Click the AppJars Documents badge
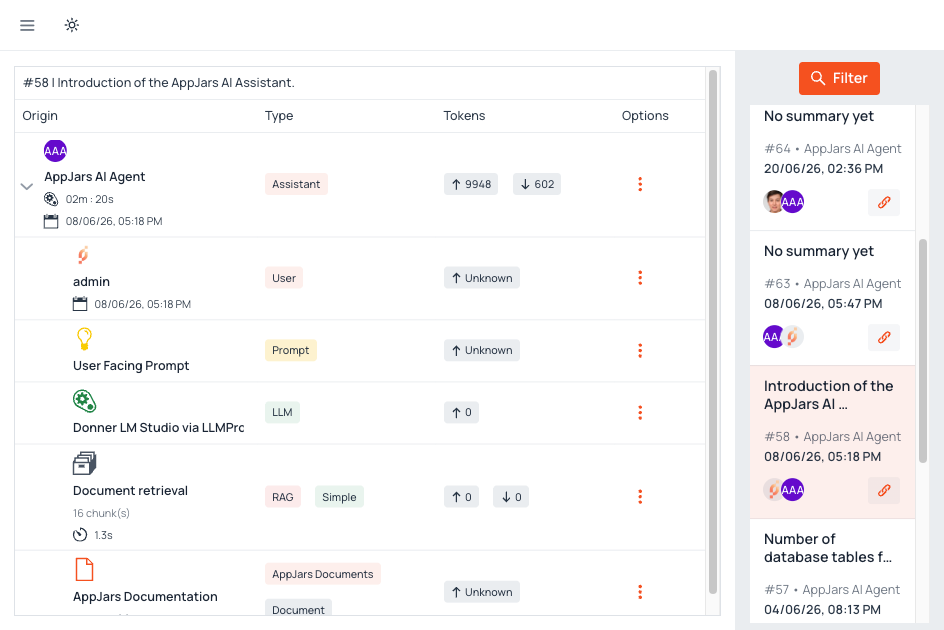Image resolution: width=944 pixels, height=630 pixels. (x=323, y=574)
